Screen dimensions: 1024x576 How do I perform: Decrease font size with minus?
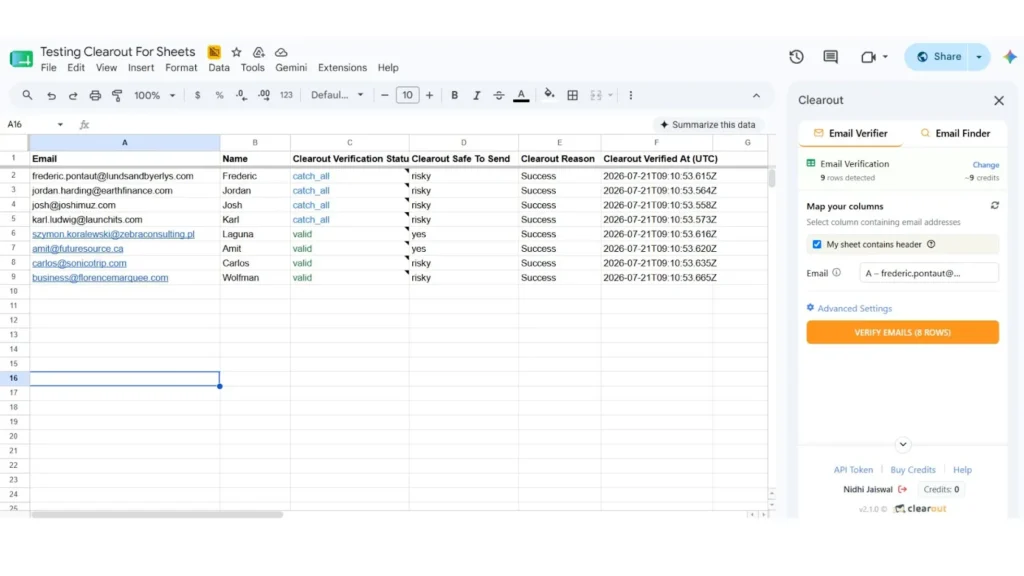385,95
